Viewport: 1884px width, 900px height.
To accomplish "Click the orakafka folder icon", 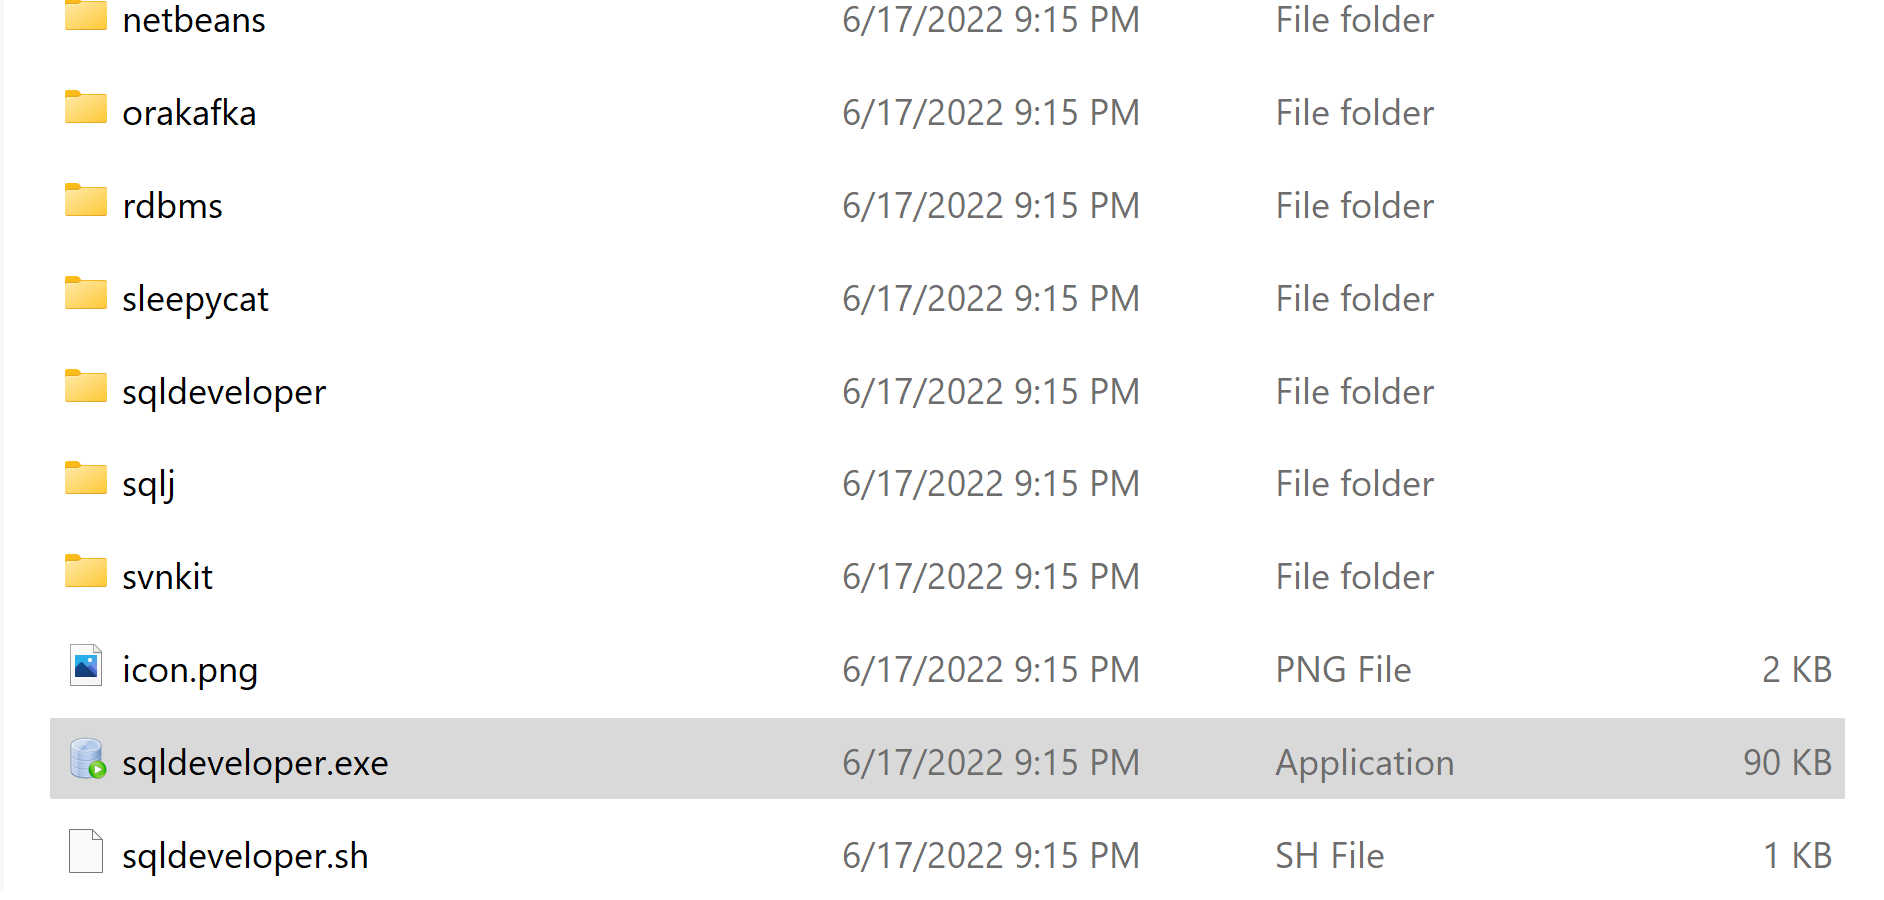I will 86,107.
